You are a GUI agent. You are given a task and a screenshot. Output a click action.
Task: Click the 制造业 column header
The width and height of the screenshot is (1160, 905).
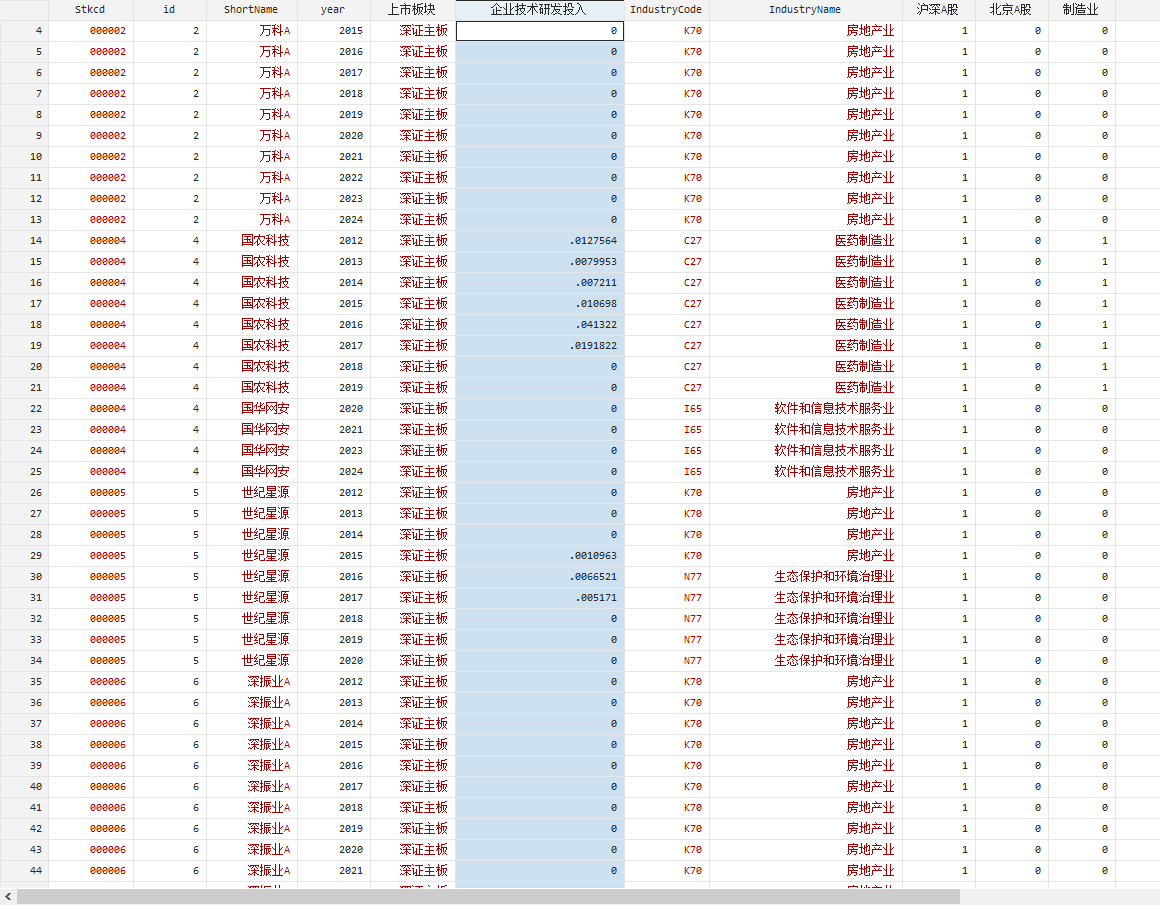tap(1081, 9)
